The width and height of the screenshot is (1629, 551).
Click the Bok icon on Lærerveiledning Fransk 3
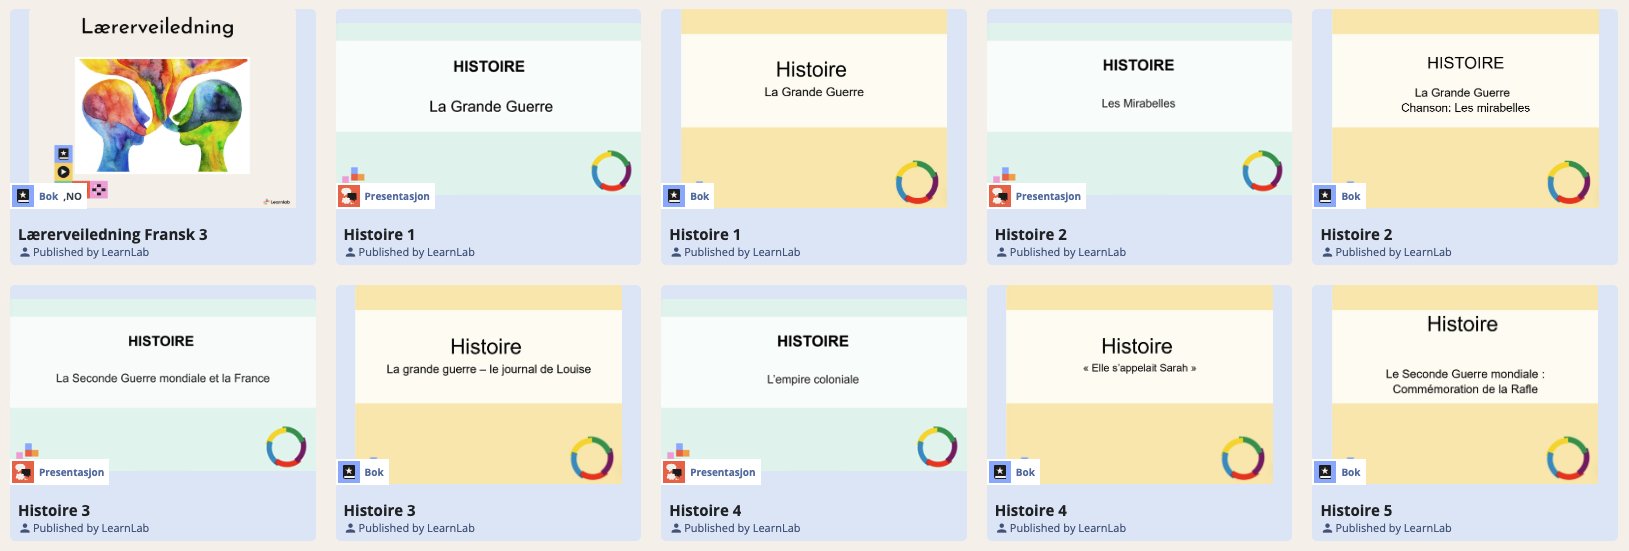pyautogui.click(x=24, y=196)
